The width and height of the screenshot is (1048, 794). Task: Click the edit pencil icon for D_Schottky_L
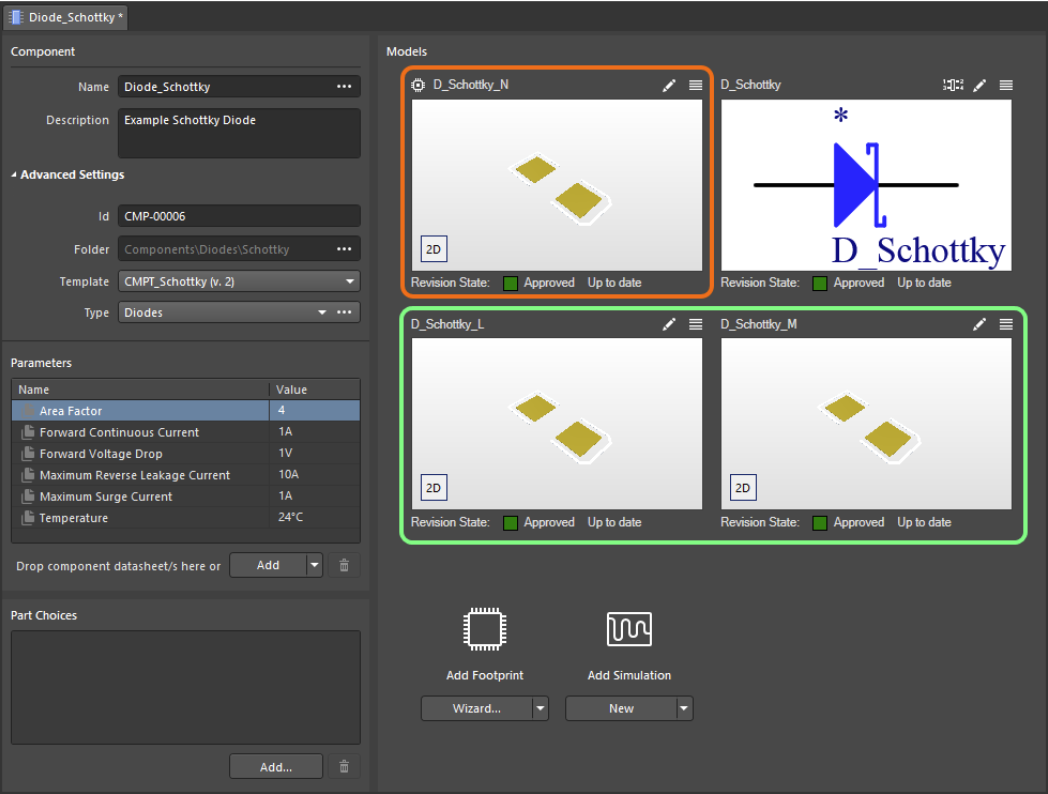point(668,324)
